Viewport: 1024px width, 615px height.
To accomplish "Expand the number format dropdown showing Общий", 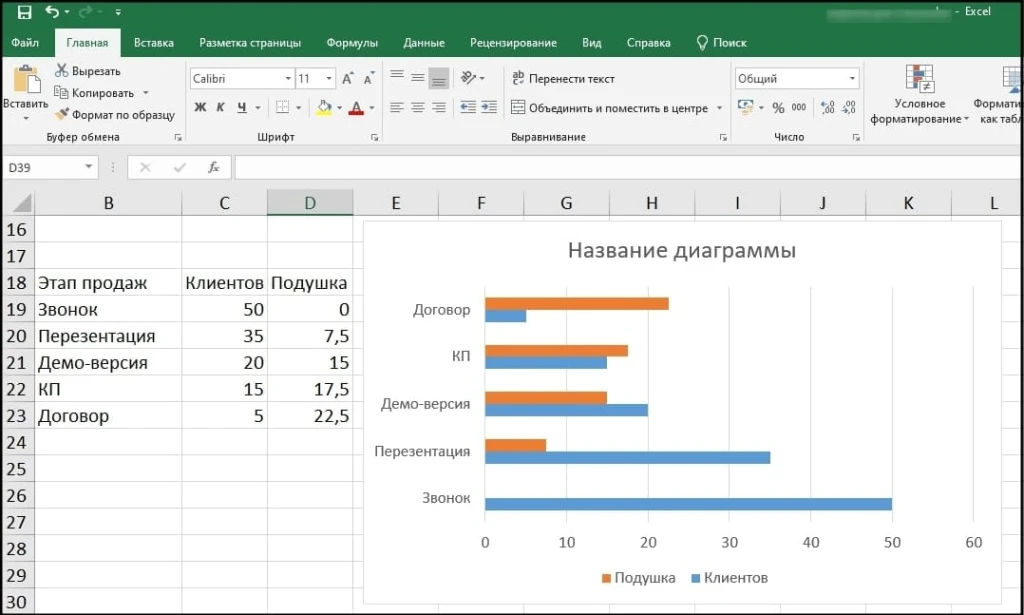I will click(852, 78).
